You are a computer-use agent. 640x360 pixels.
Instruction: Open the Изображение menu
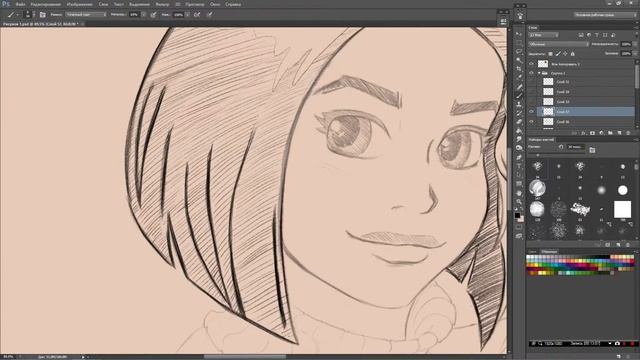coord(80,4)
